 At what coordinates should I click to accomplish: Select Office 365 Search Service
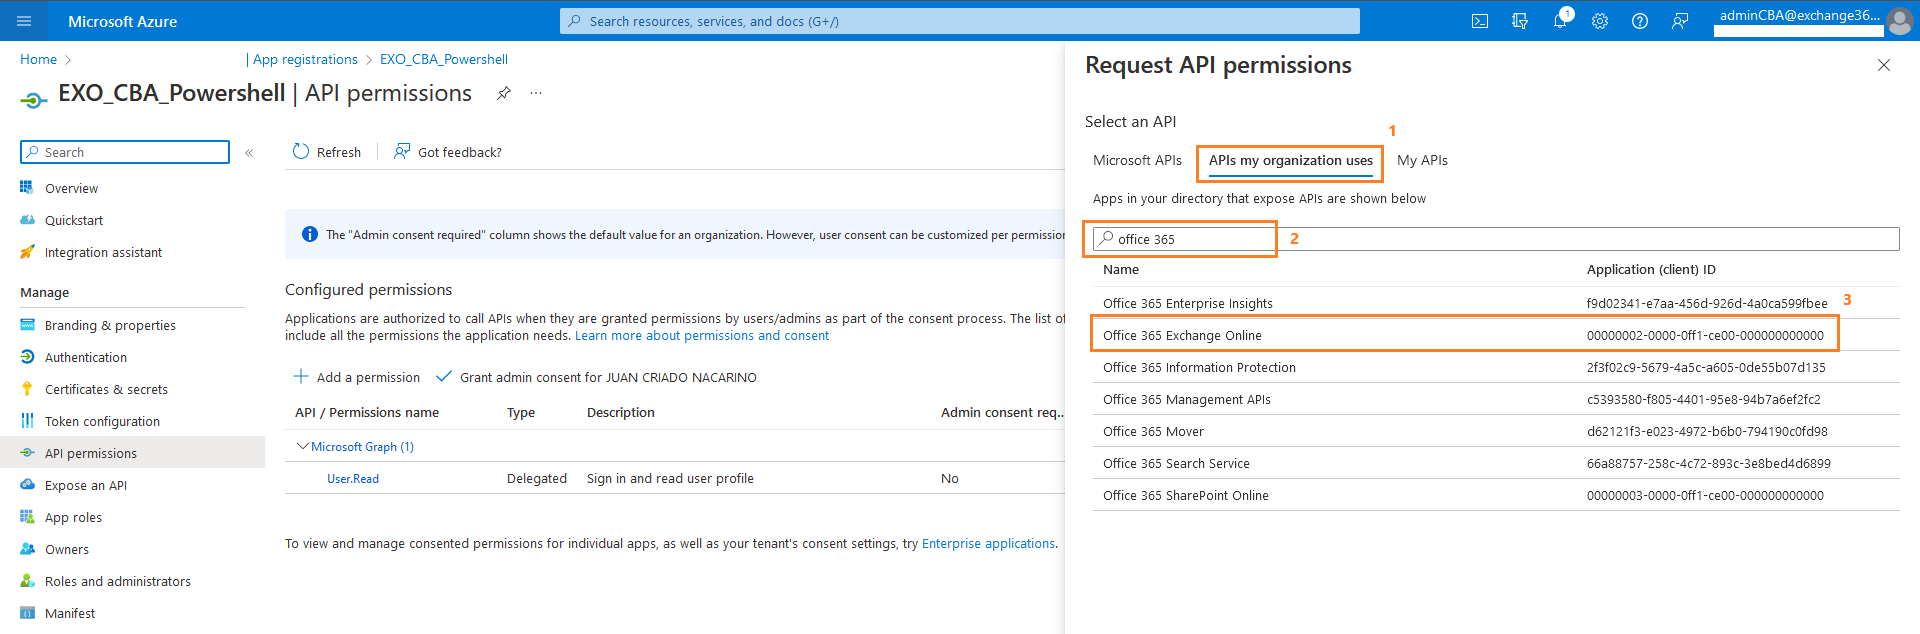(1496, 463)
